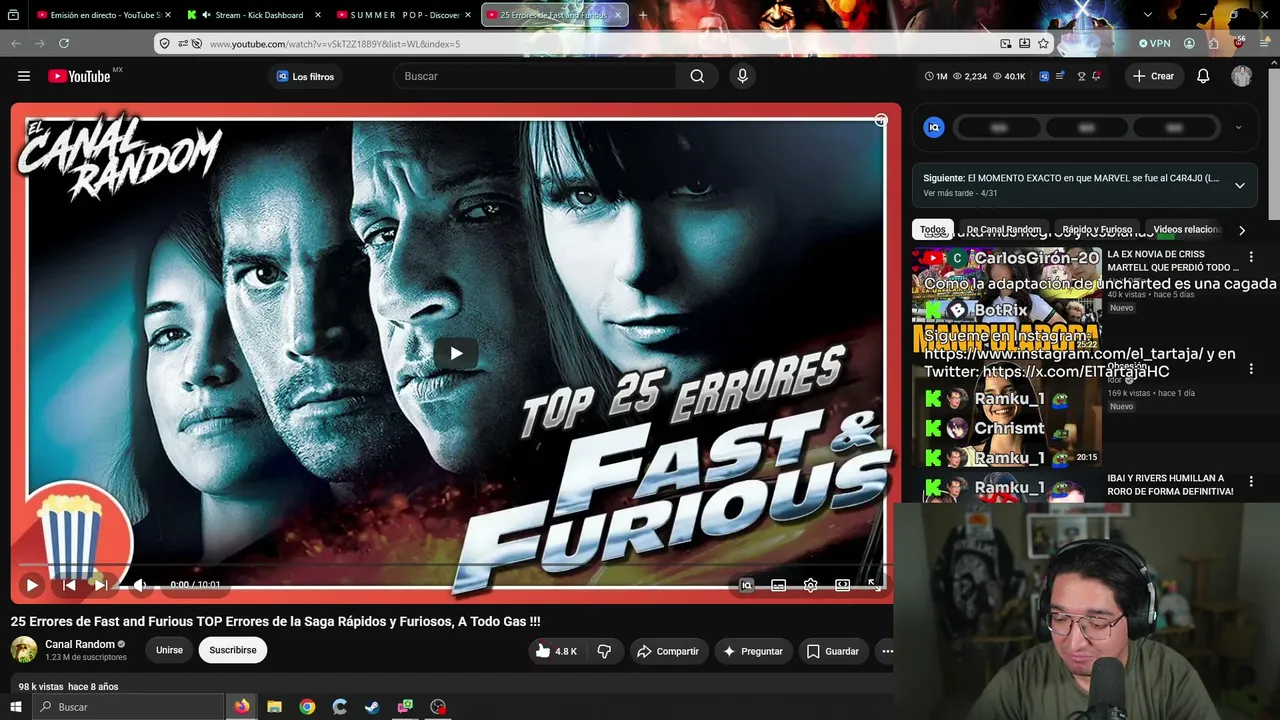Start voice search with microphone icon
1280x720 pixels.
[742, 76]
